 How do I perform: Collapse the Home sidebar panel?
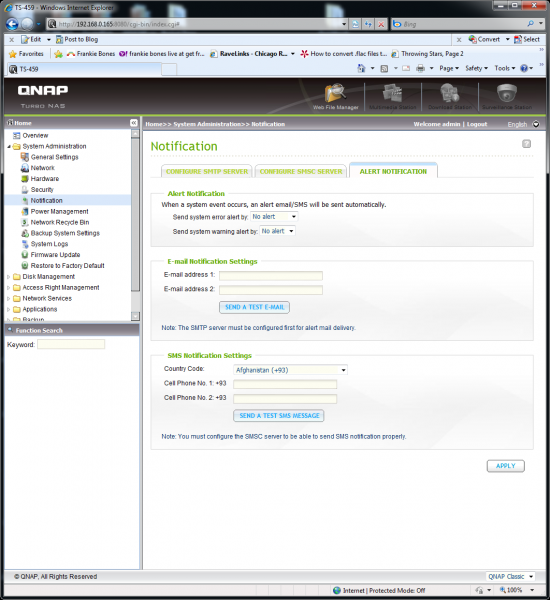[134, 123]
